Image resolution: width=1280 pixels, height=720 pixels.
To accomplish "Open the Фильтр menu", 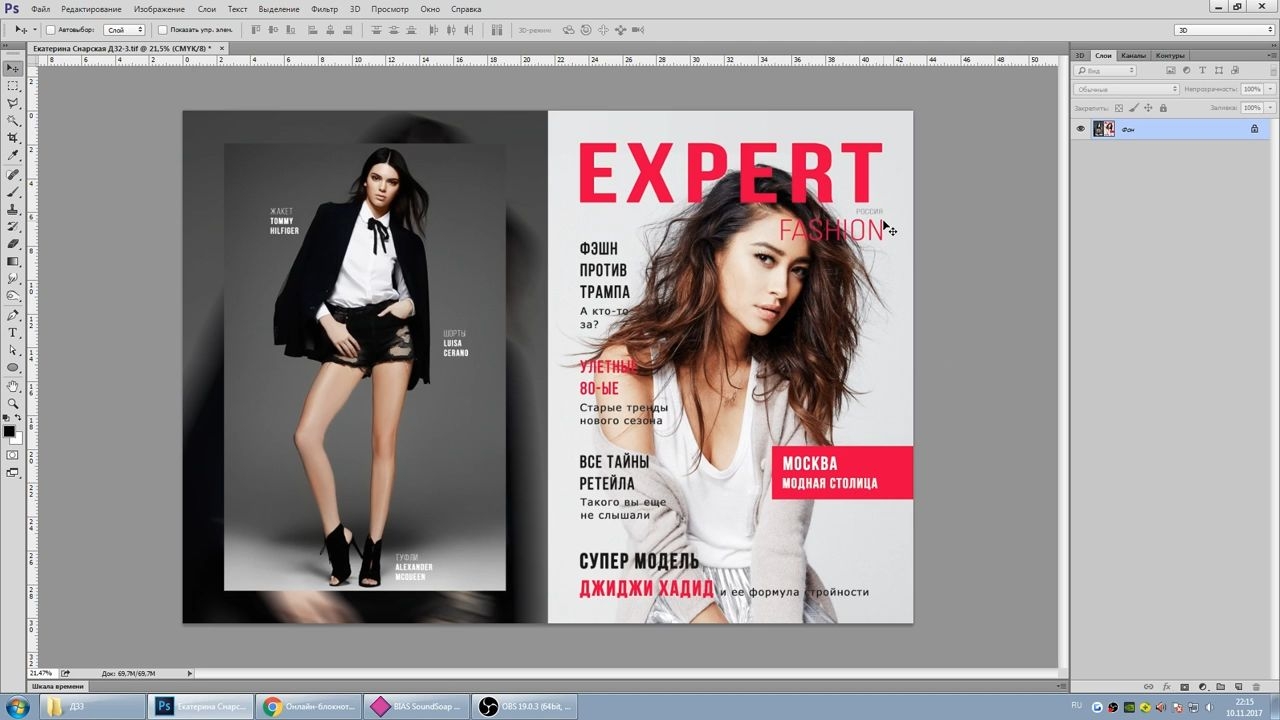I will point(324,9).
